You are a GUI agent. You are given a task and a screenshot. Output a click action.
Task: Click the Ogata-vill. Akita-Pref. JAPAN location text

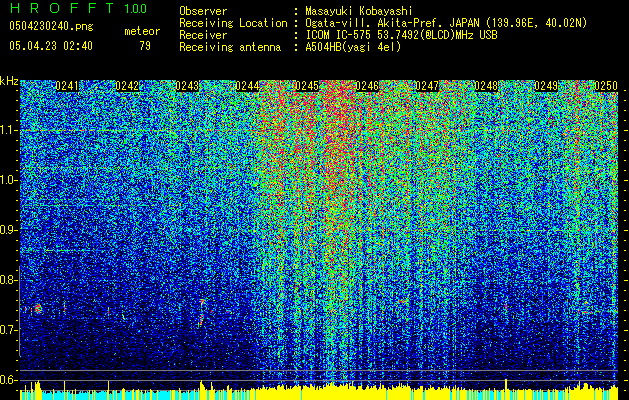pyautogui.click(x=446, y=23)
